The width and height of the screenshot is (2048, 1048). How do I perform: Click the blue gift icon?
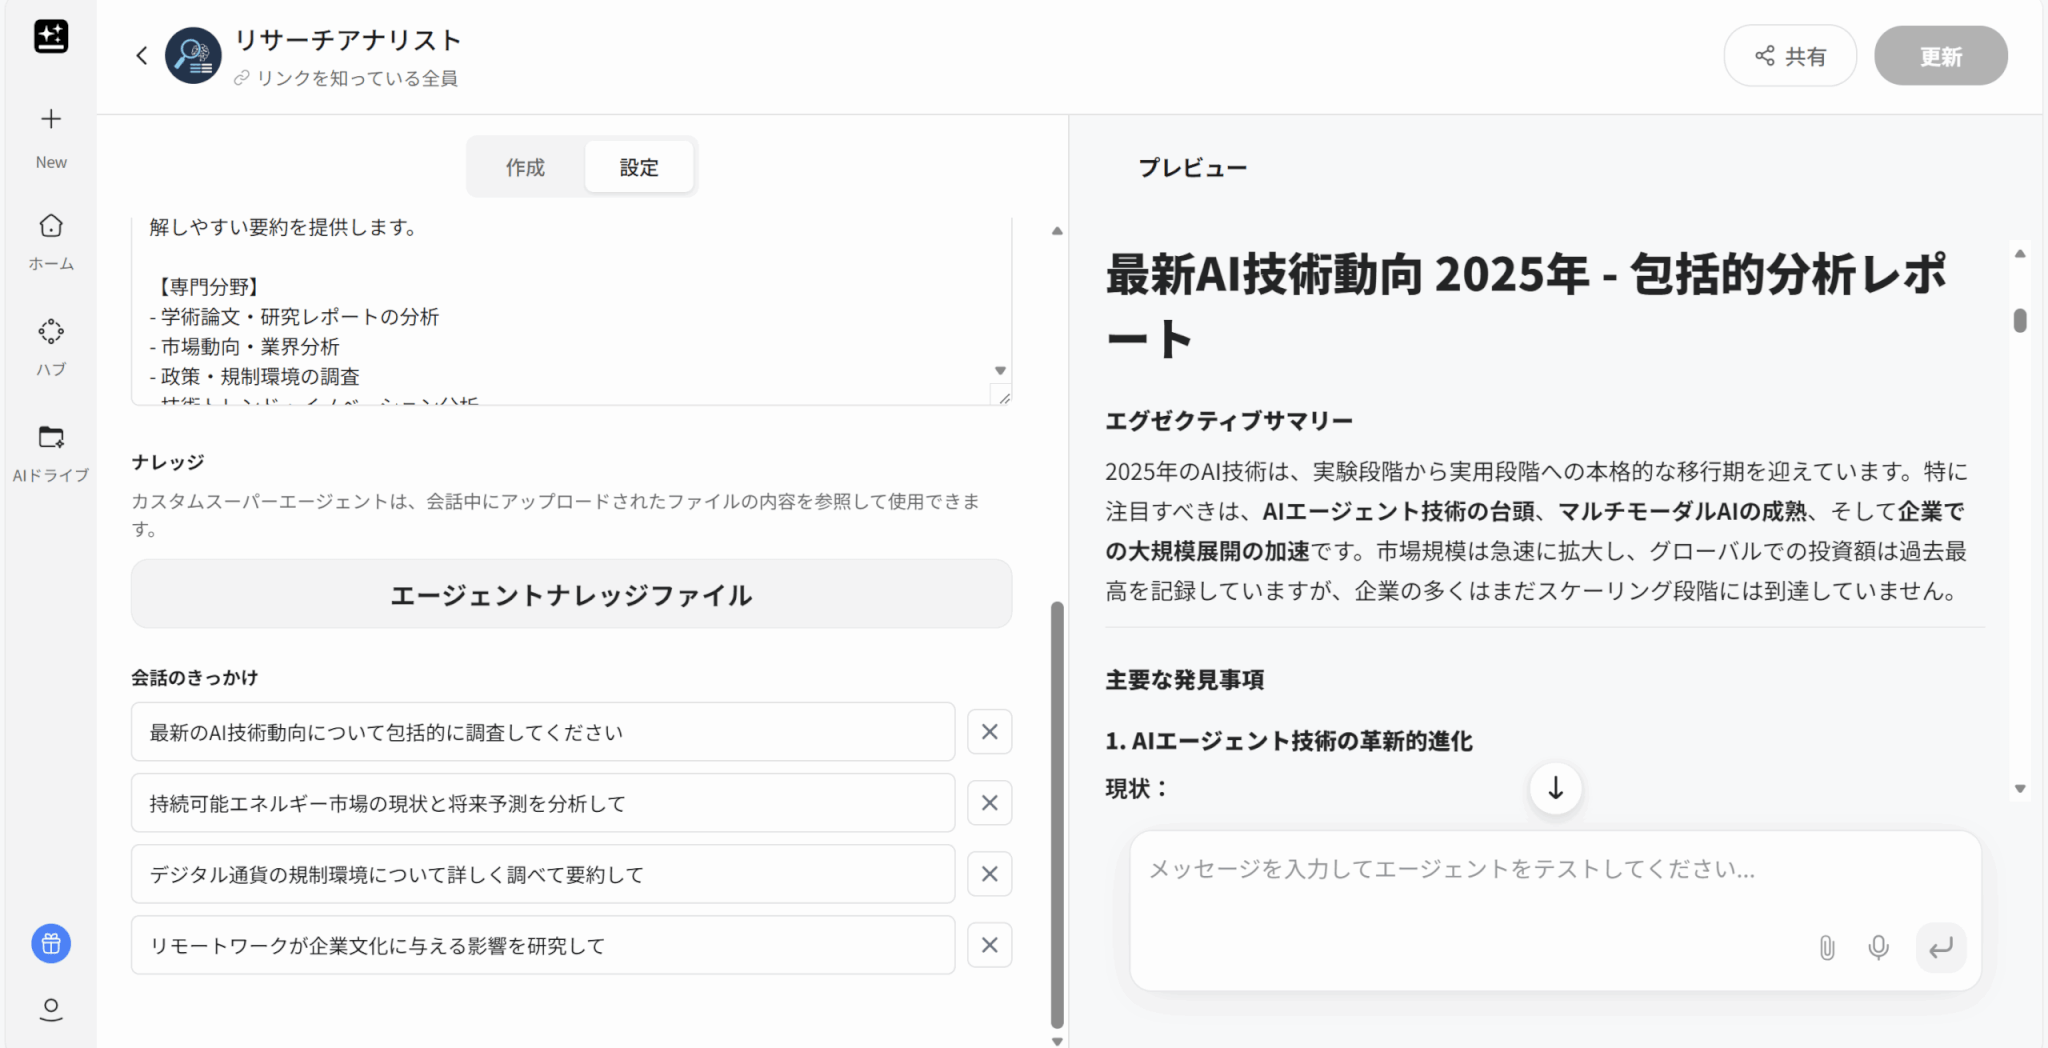(x=51, y=943)
